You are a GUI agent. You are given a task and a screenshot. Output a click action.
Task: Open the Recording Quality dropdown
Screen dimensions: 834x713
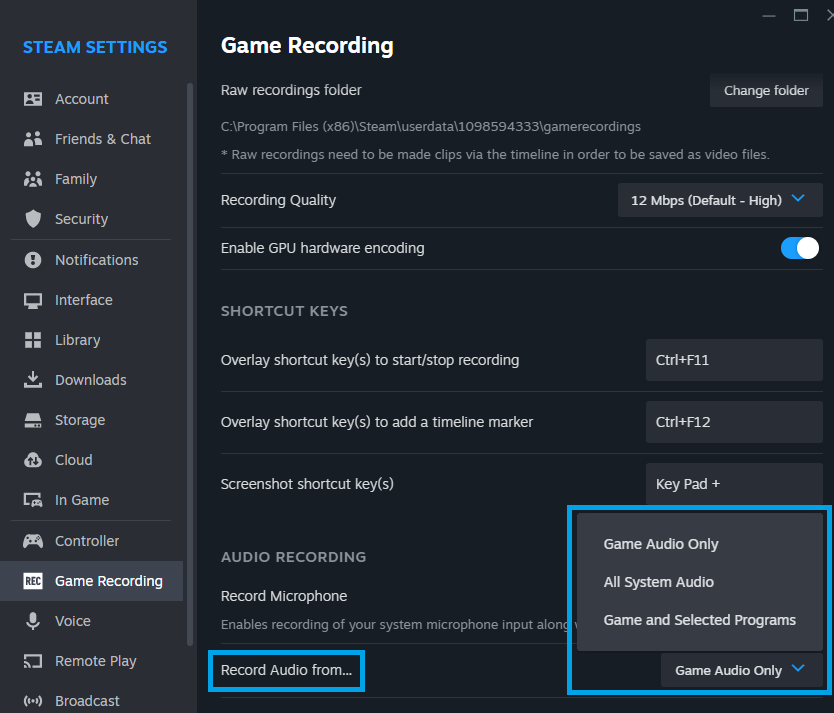click(x=720, y=200)
